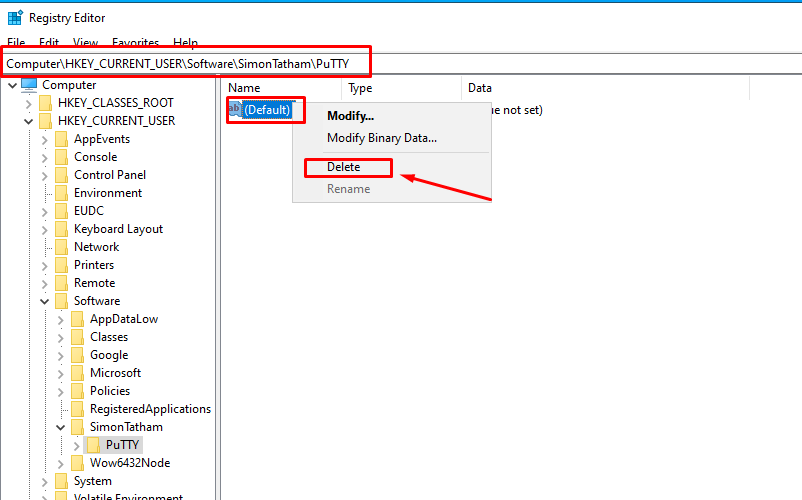
Task: Click the Microsoft folder icon
Action: [x=78, y=373]
